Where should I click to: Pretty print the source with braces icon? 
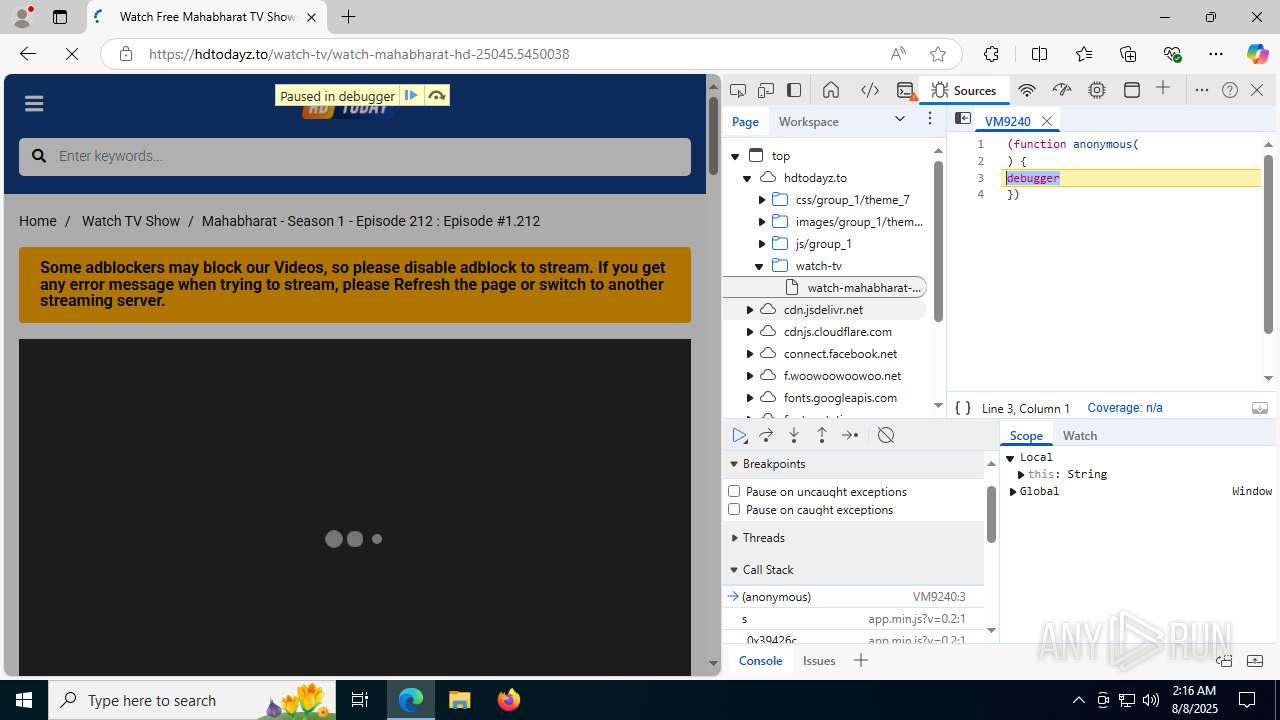tap(963, 408)
